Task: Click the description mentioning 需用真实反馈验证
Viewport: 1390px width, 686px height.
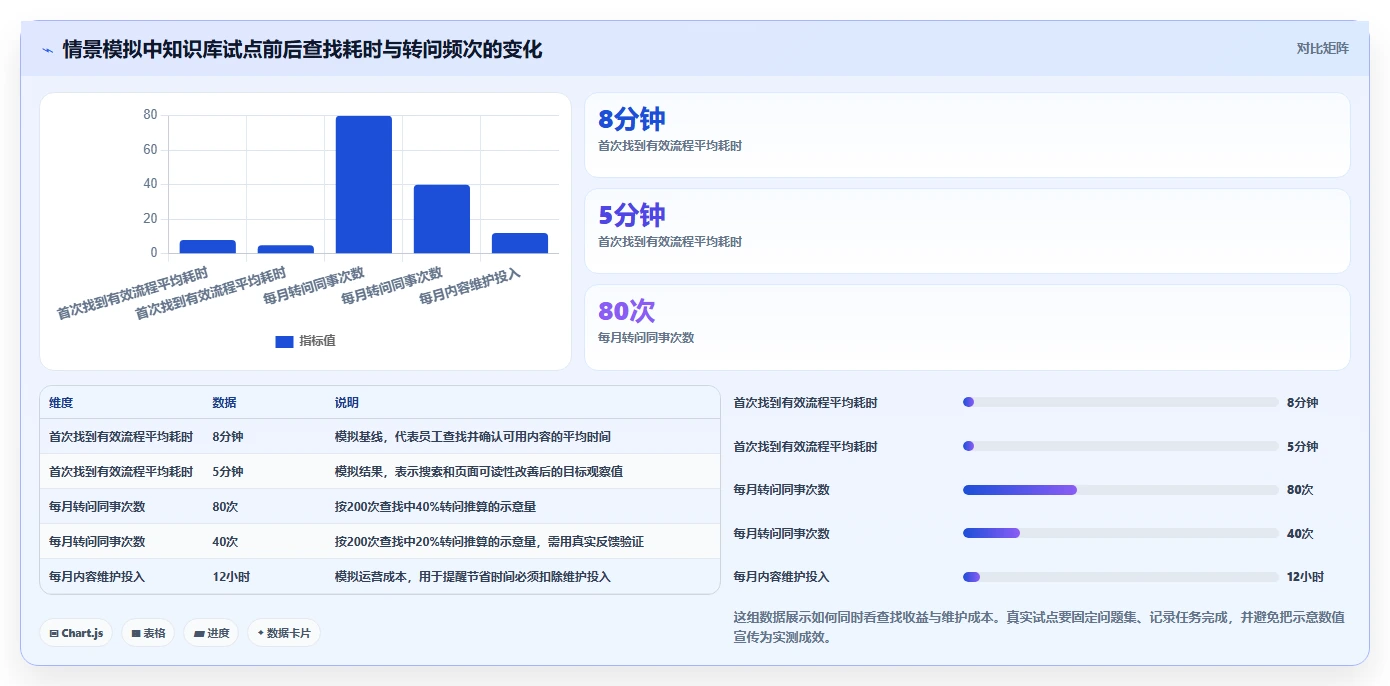Action: (x=489, y=541)
